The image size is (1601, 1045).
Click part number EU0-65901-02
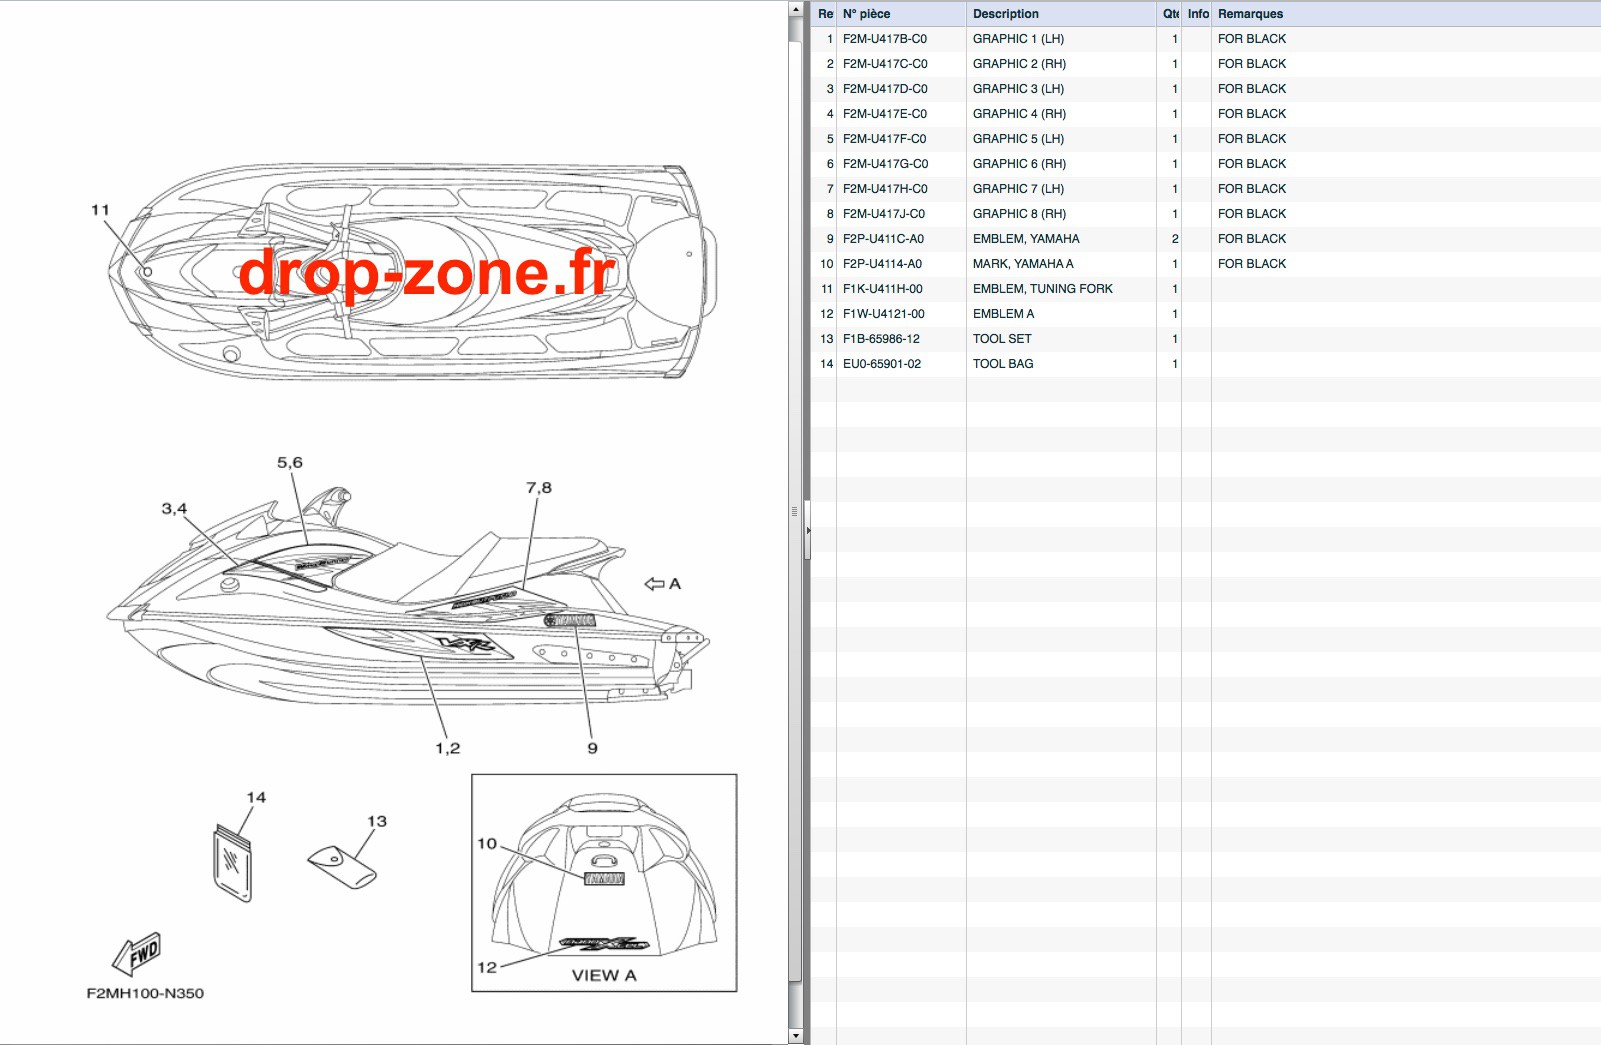882,364
